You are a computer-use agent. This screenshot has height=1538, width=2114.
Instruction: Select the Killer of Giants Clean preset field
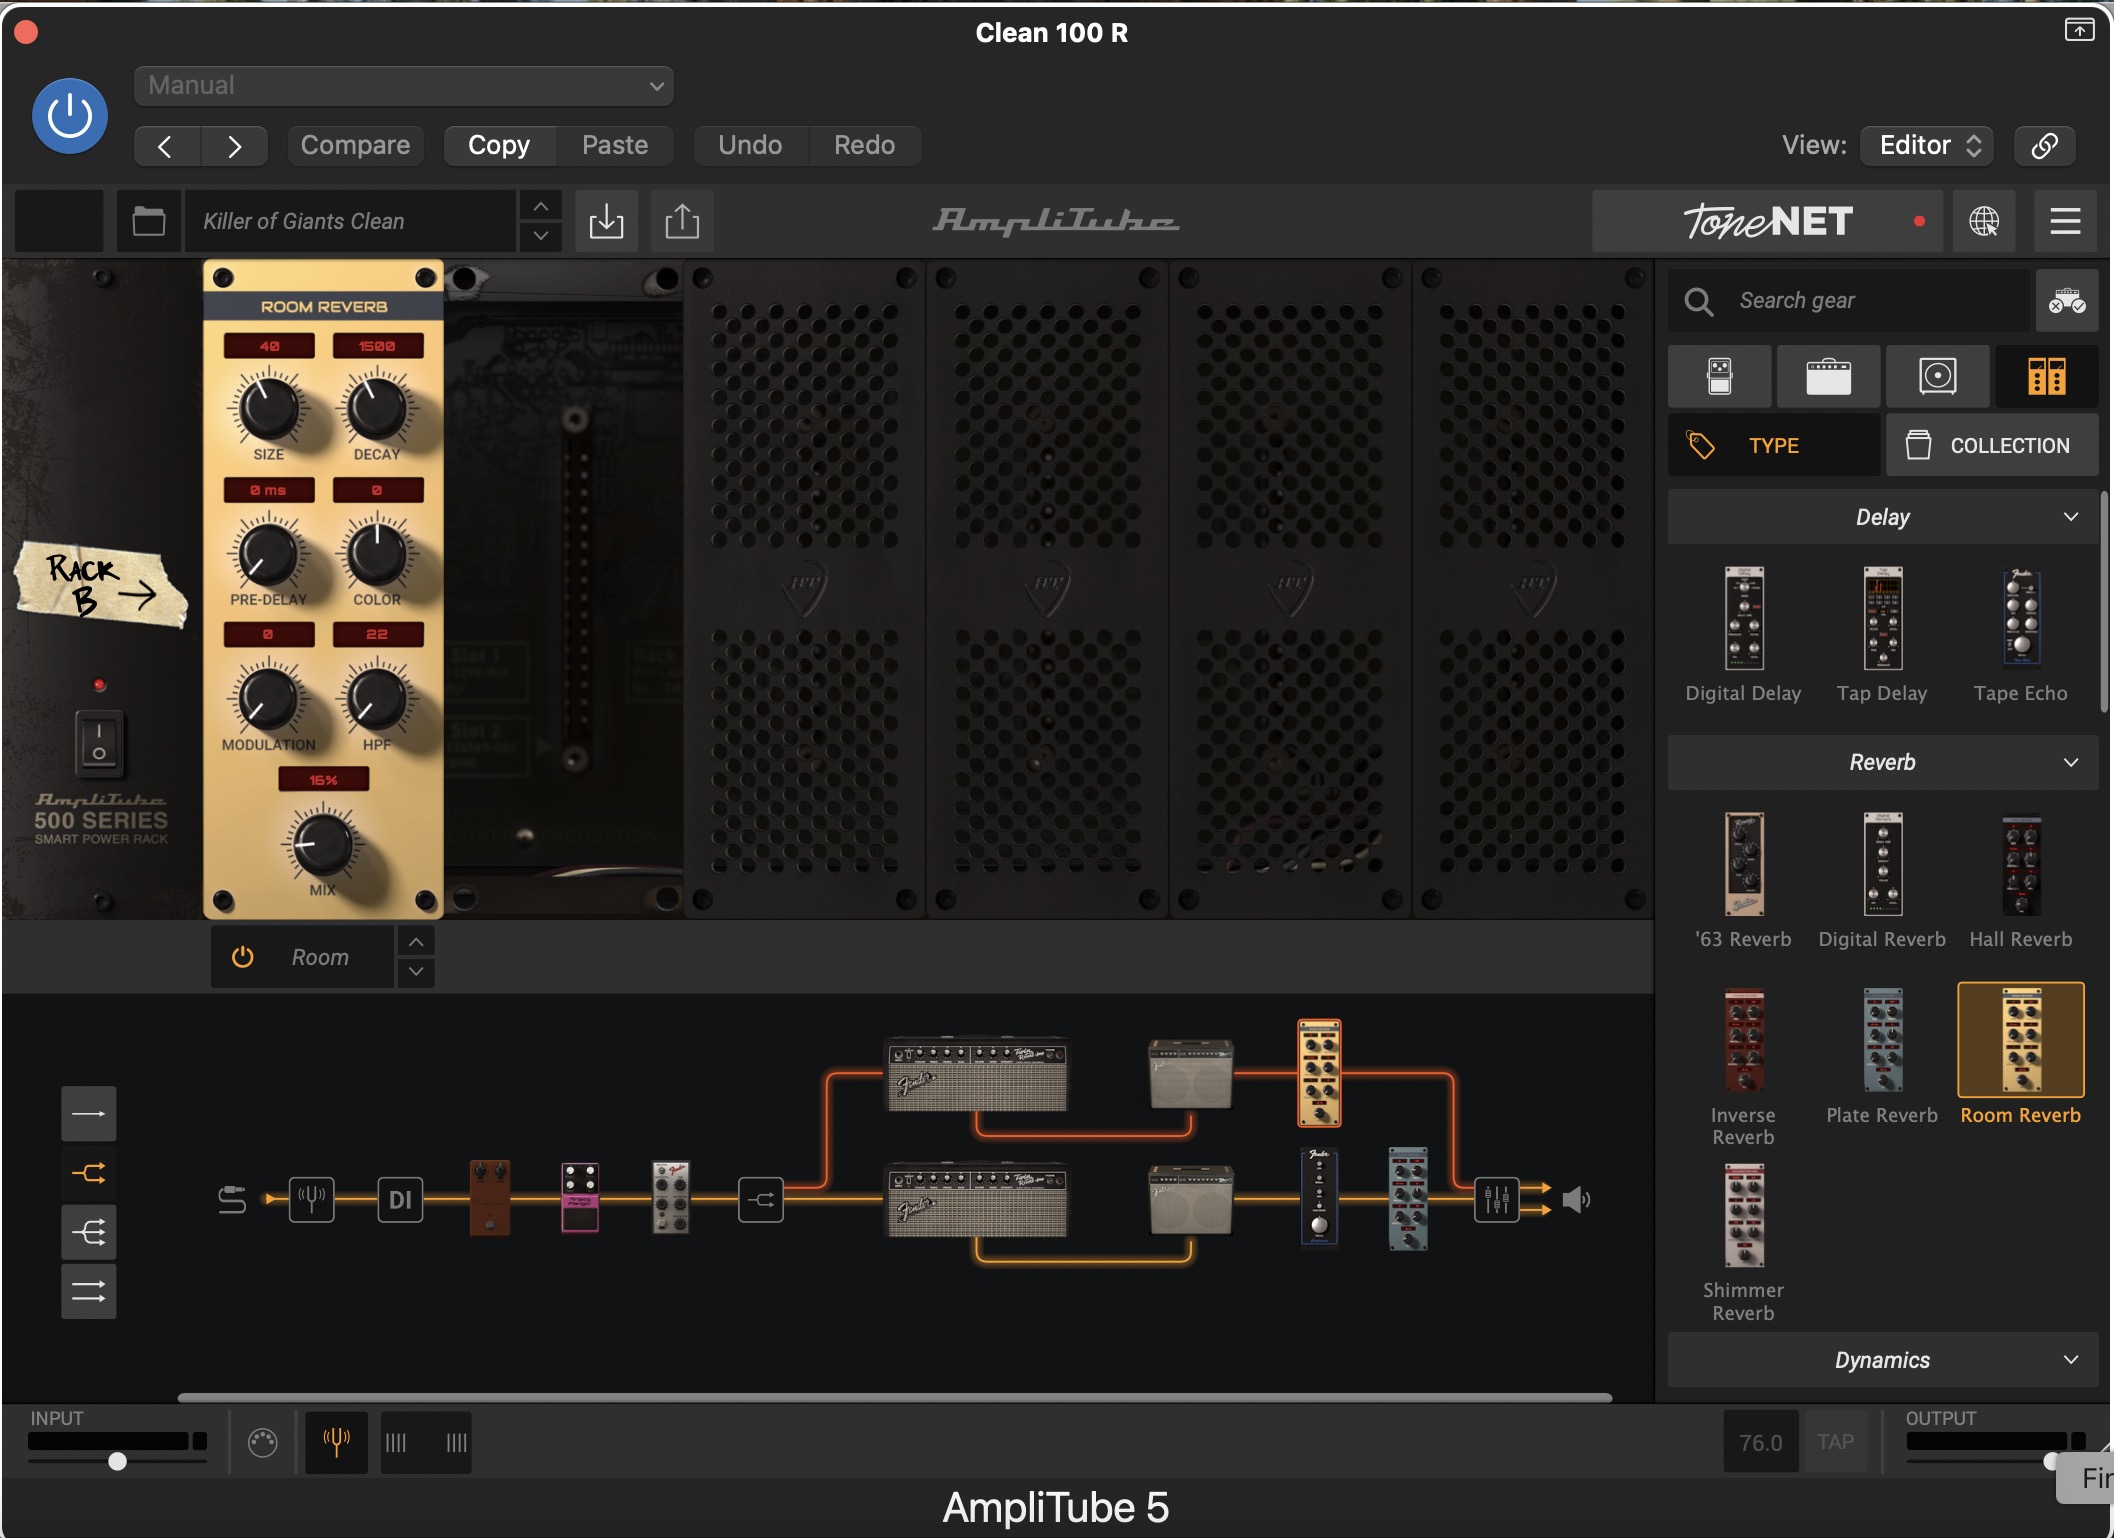(350, 221)
